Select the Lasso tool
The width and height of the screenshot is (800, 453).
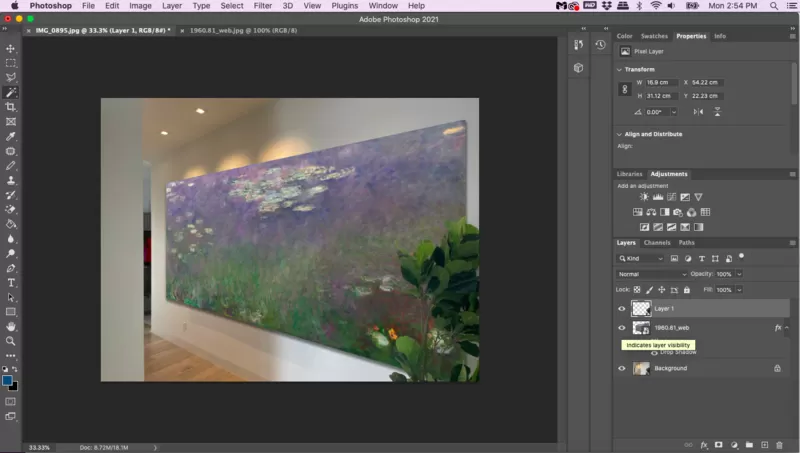coord(10,78)
